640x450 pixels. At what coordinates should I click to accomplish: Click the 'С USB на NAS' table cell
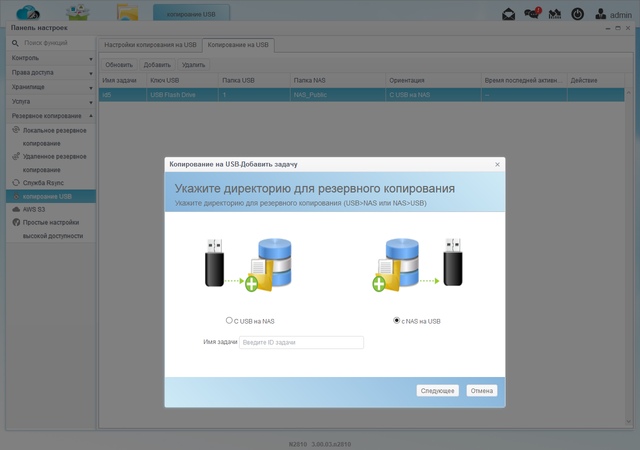(x=433, y=95)
